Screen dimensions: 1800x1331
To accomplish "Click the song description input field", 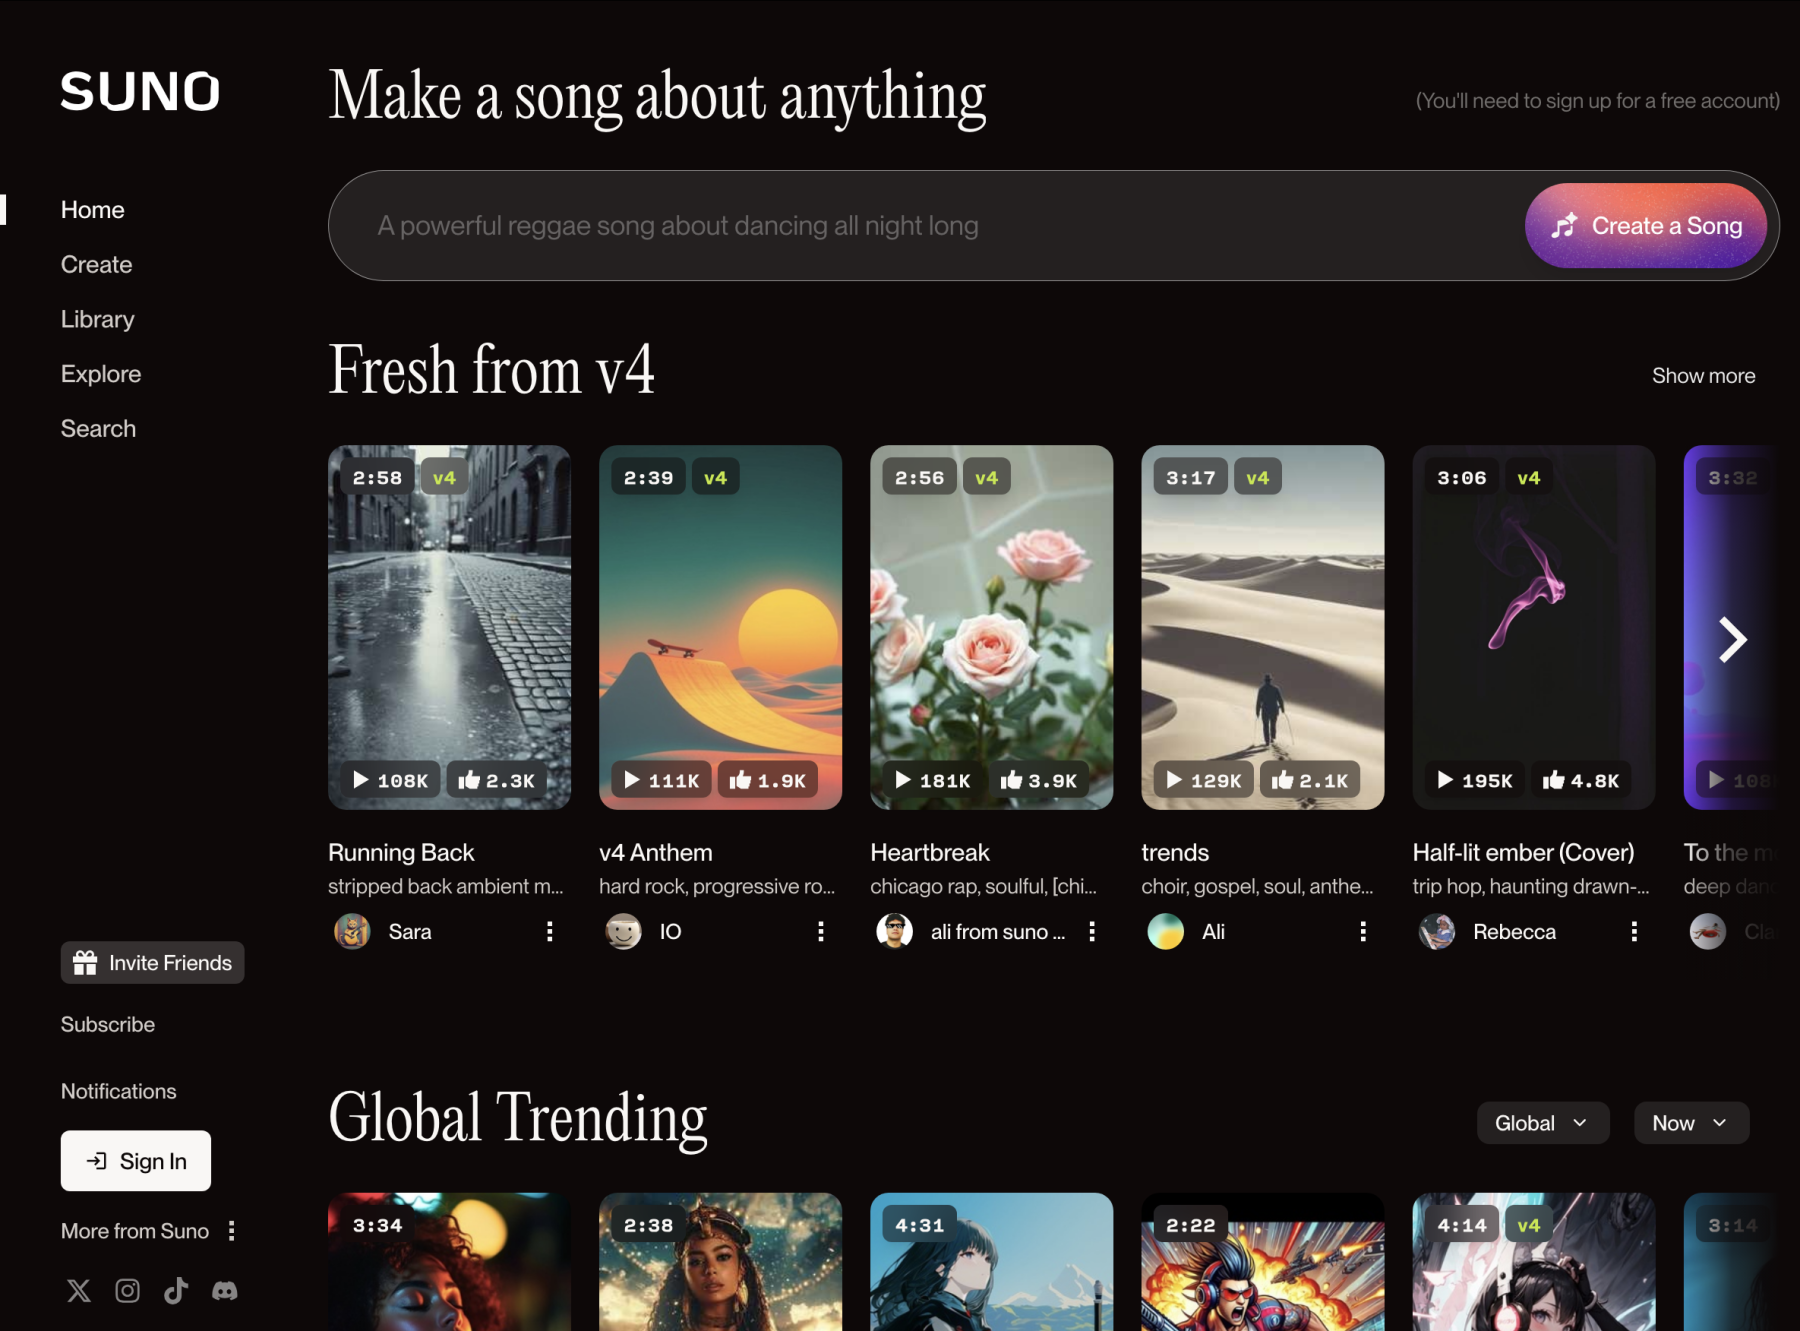I will (x=920, y=226).
